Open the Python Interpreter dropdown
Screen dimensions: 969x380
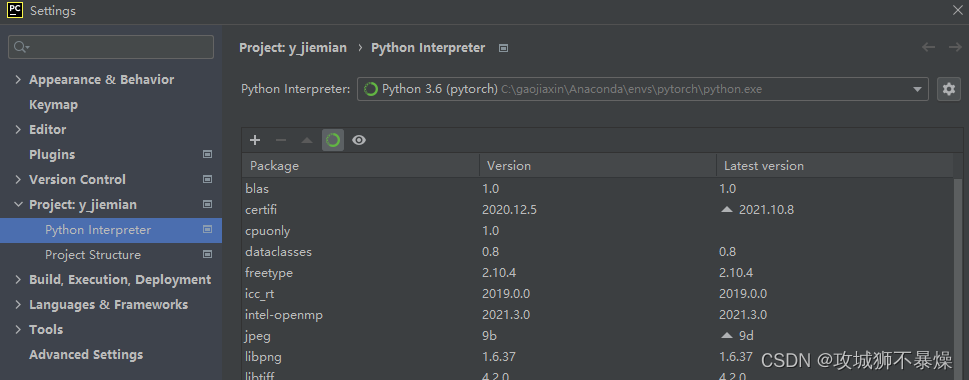(643, 89)
